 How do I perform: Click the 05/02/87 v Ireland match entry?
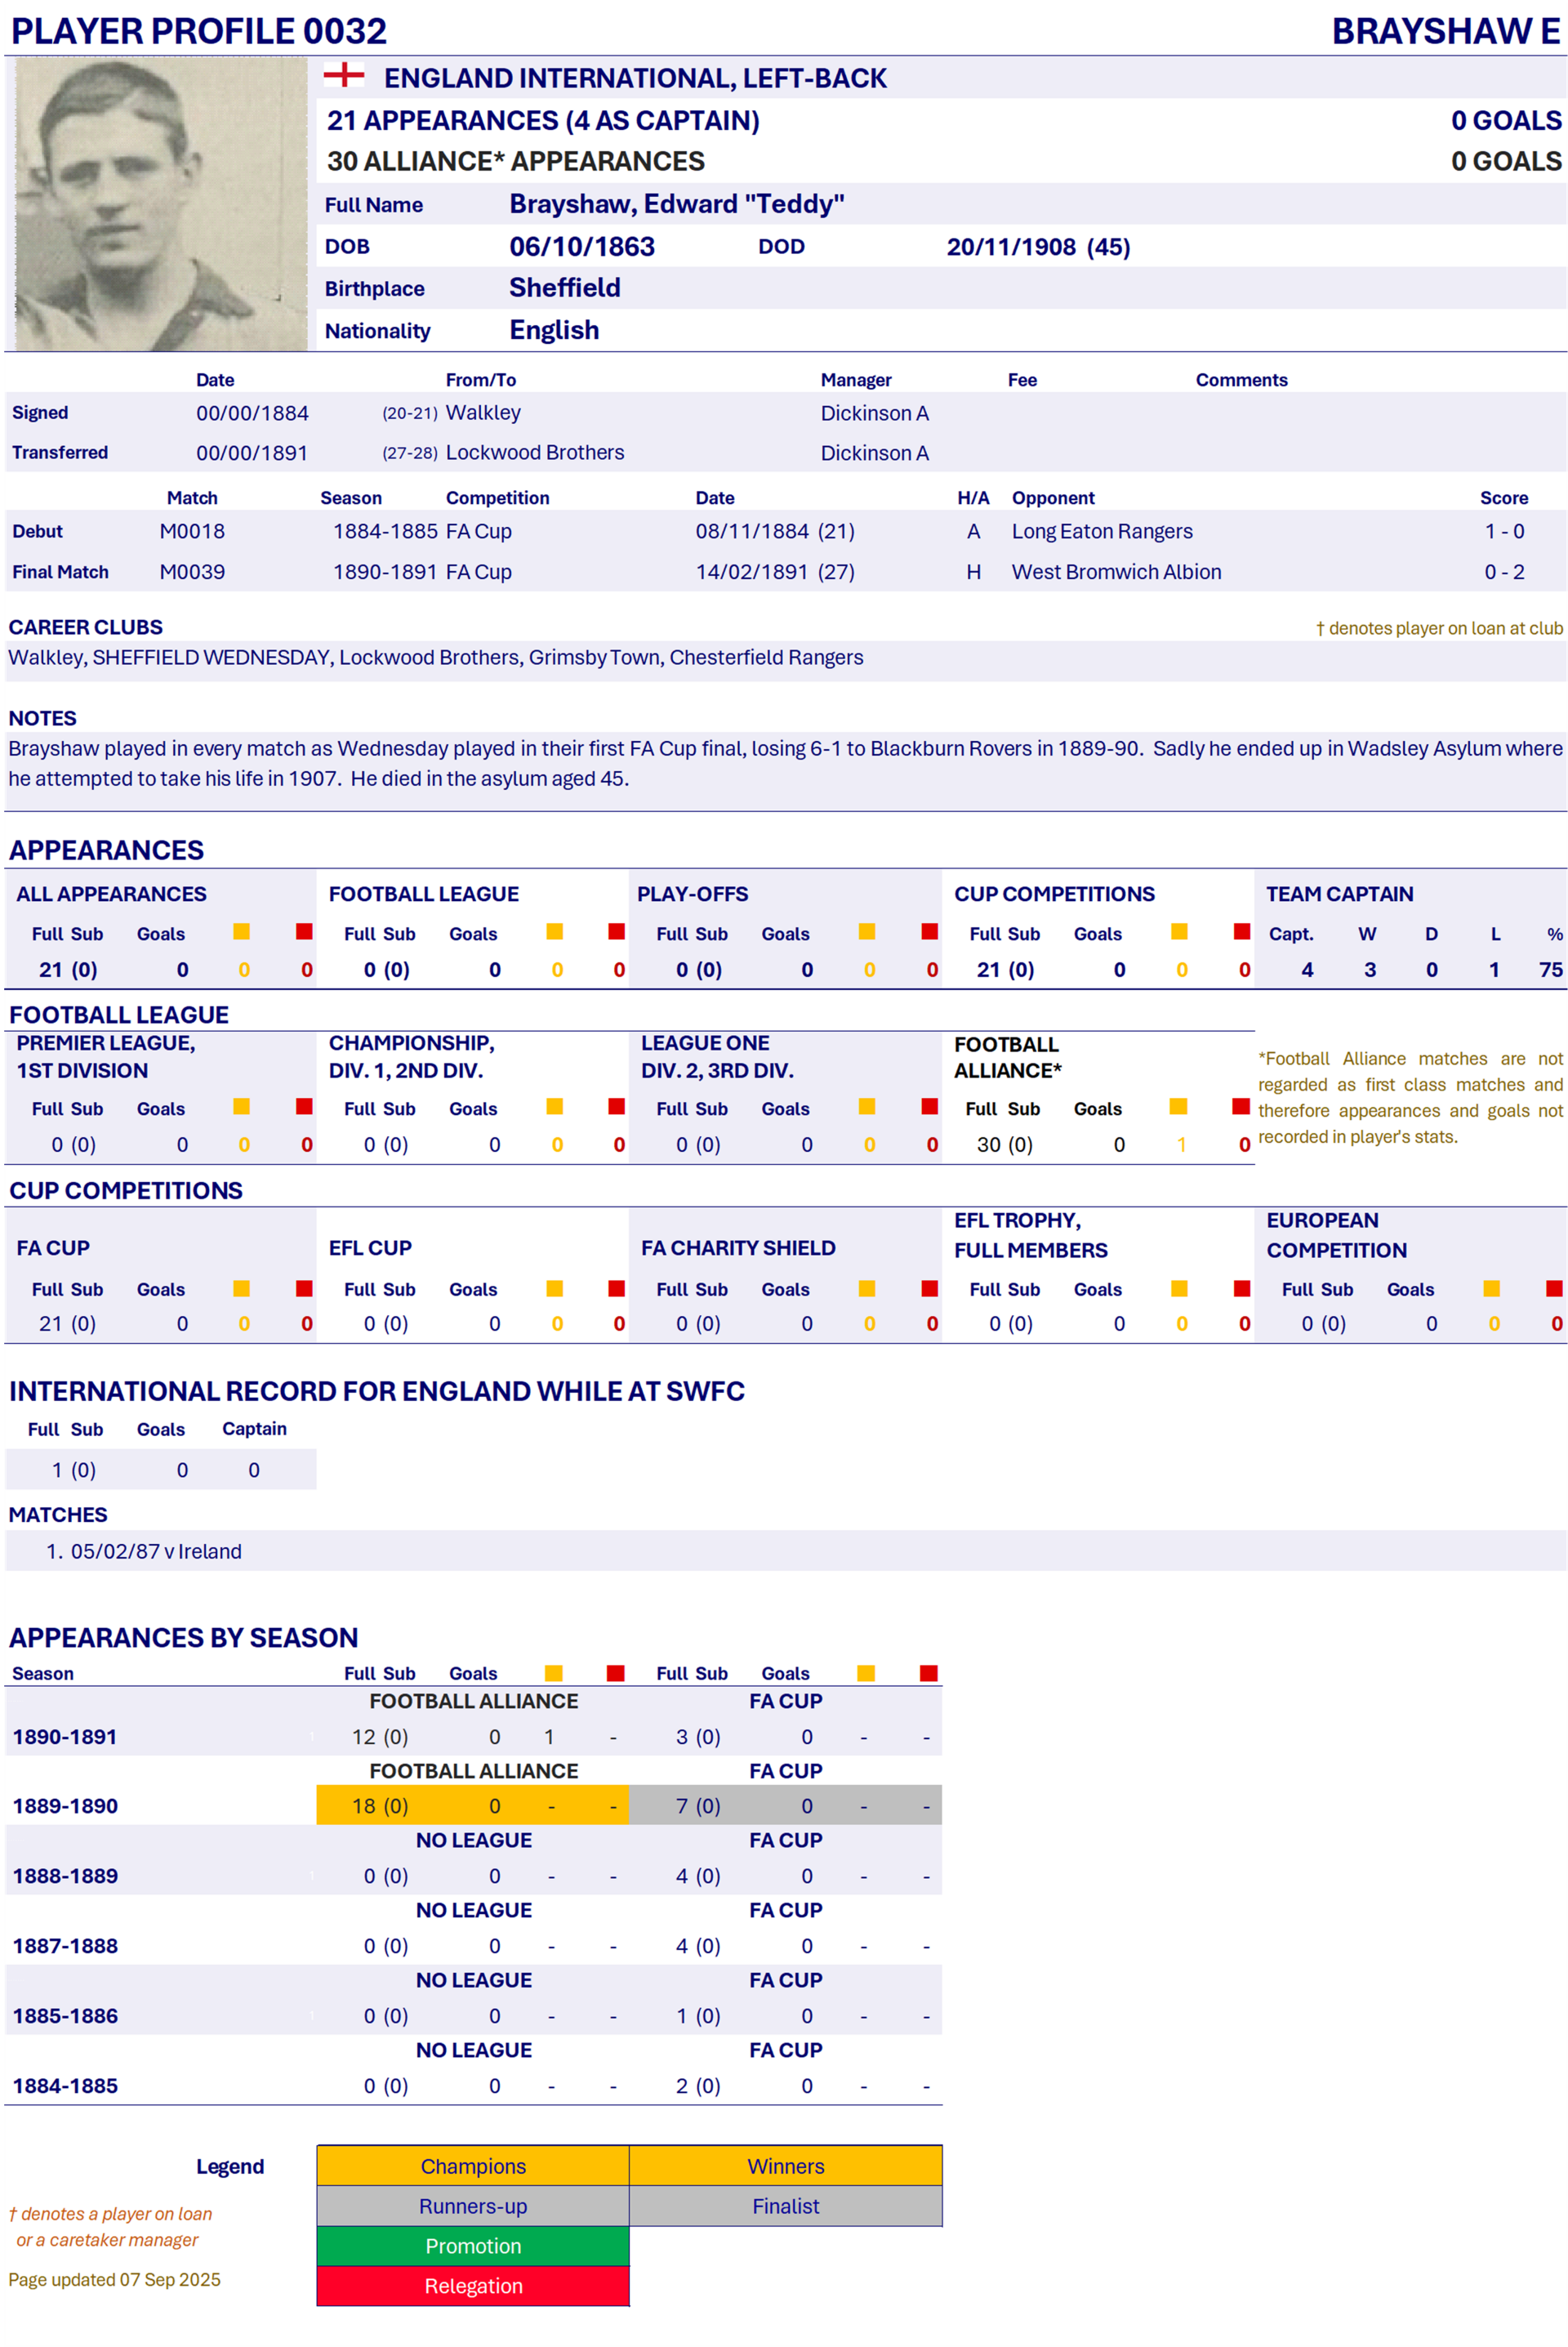(x=155, y=1551)
